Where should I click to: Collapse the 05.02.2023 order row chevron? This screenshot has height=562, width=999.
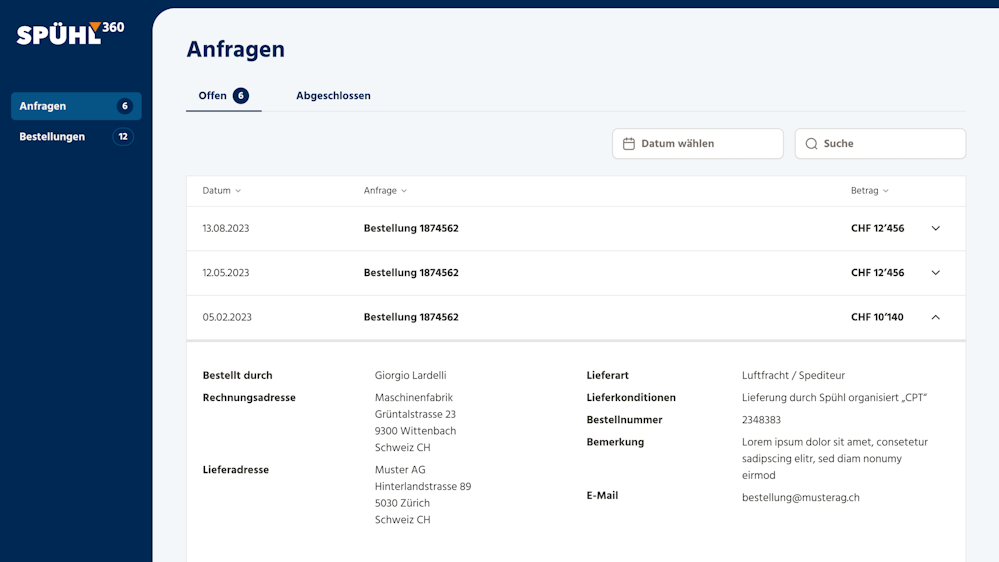coord(935,317)
